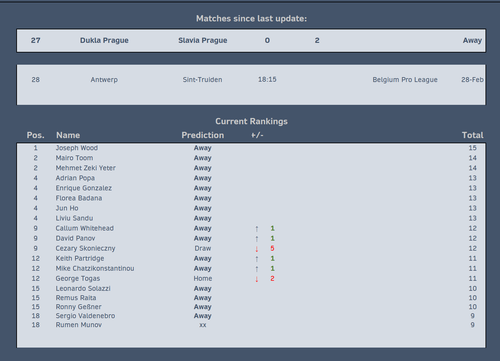
Task: Click the 28-Feb date
Action: (x=472, y=80)
